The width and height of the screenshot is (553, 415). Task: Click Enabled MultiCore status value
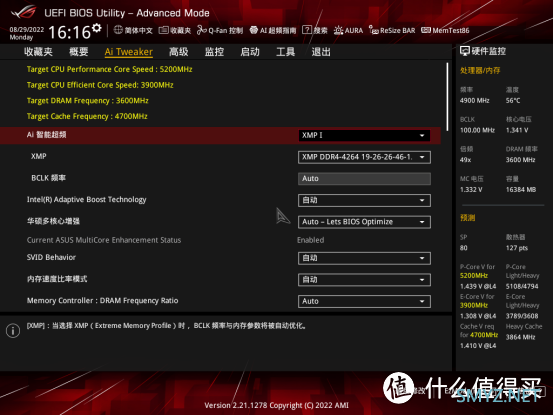pyautogui.click(x=310, y=240)
